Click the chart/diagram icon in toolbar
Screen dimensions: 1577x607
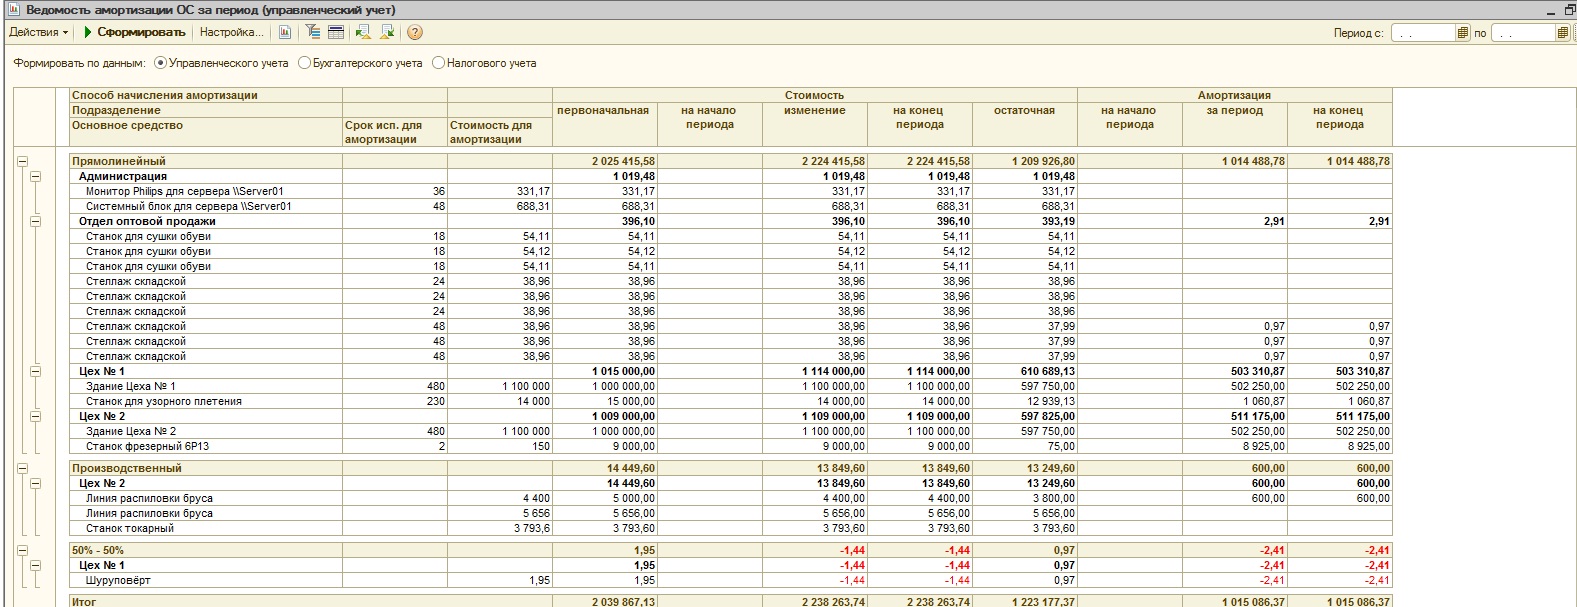(x=285, y=32)
